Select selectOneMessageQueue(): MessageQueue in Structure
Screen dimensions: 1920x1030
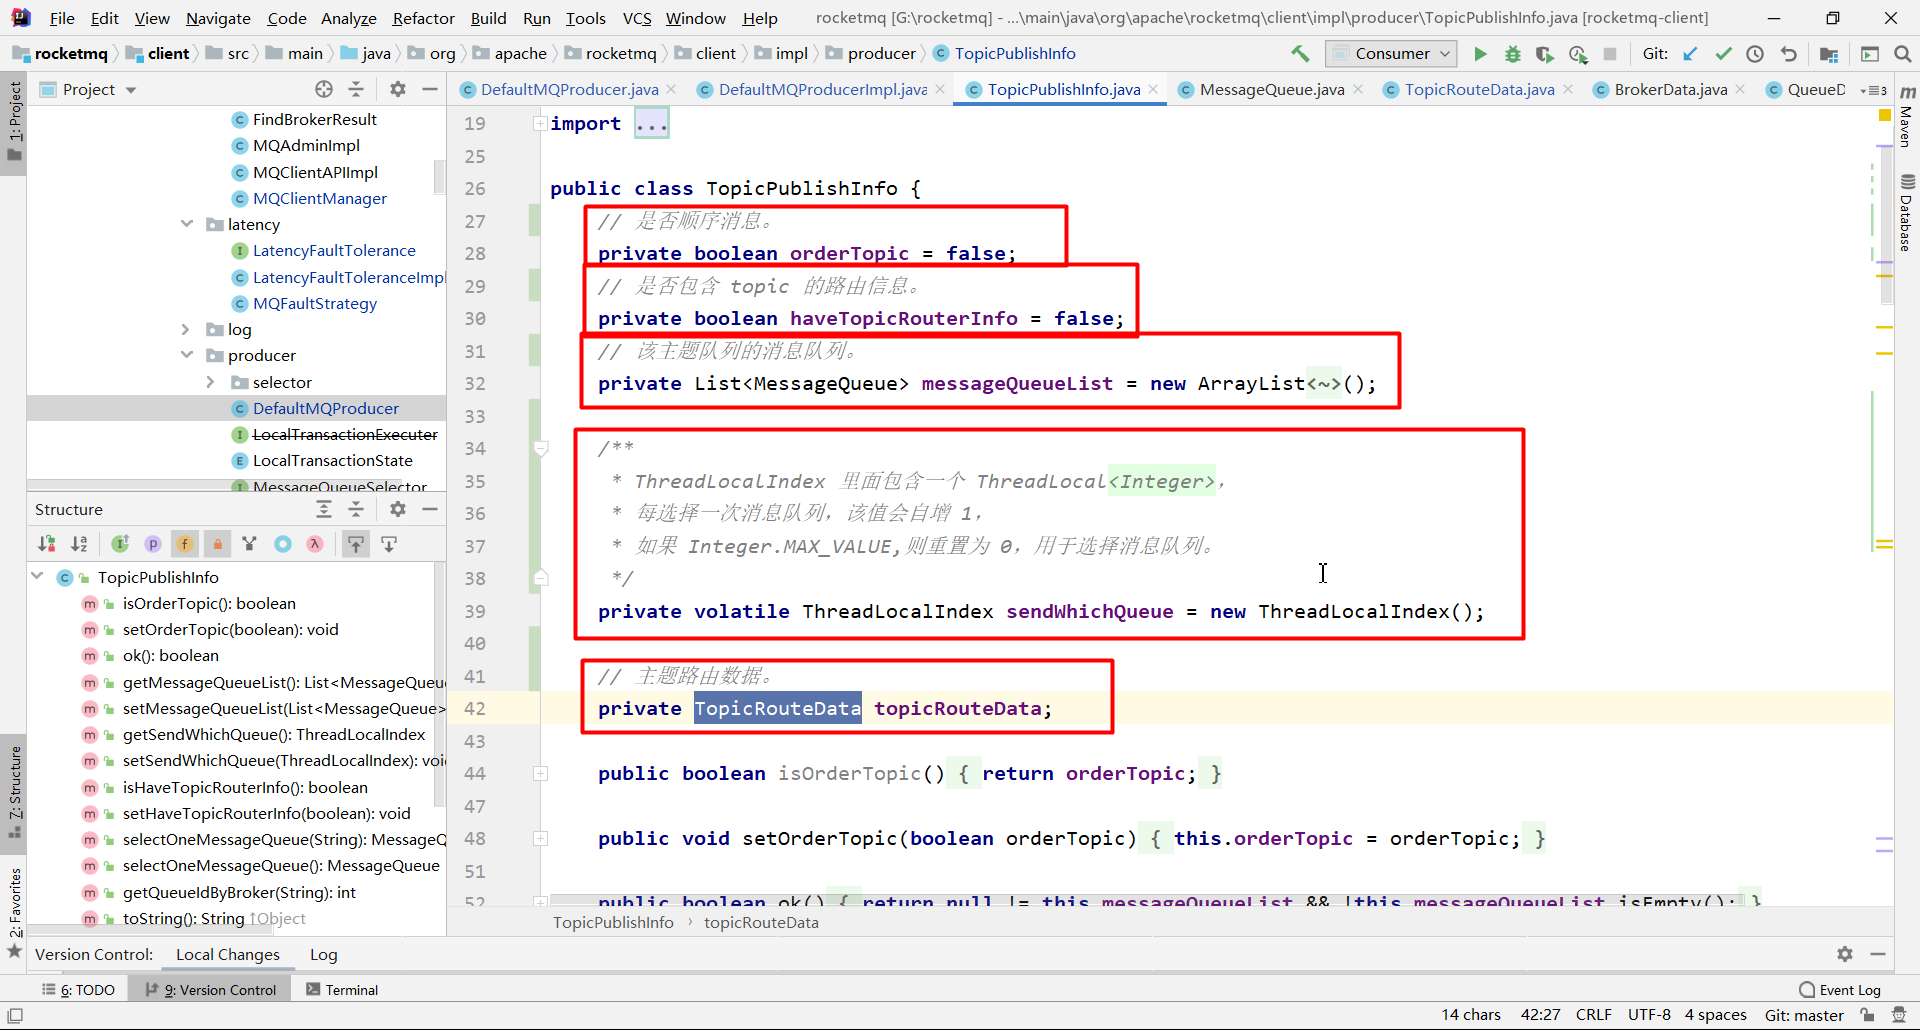[x=281, y=865]
